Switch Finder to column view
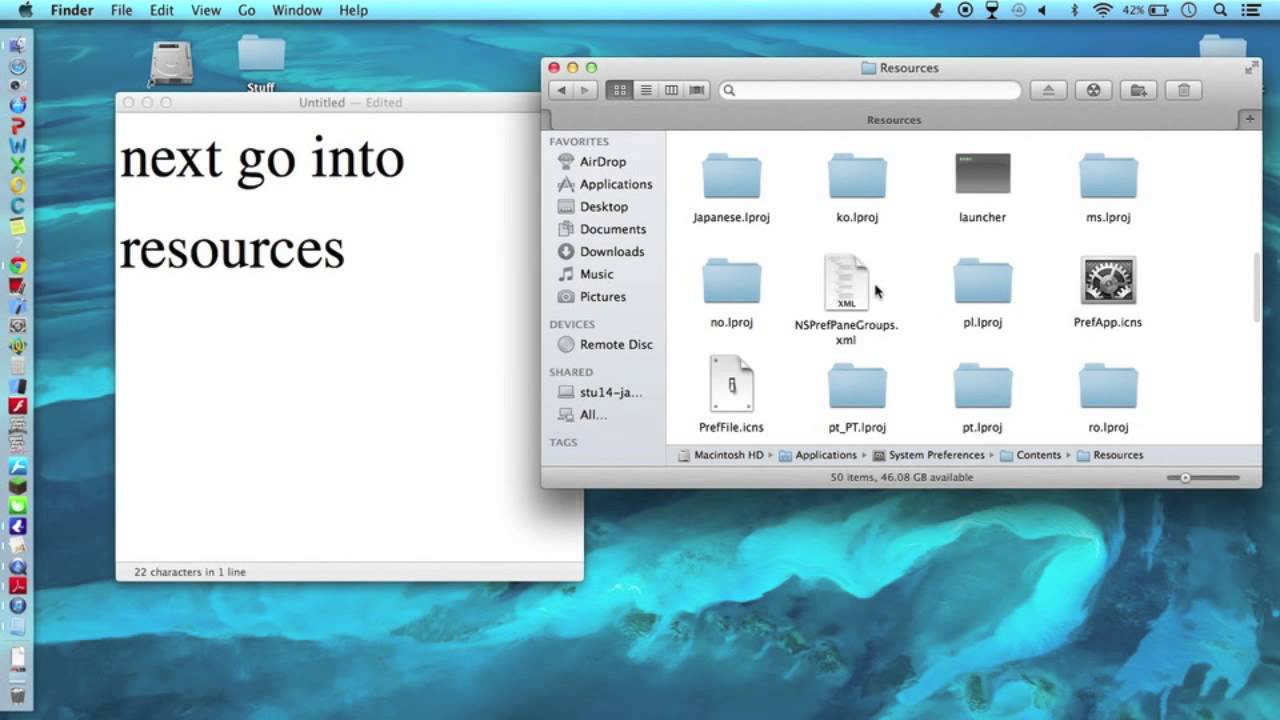Viewport: 1280px width, 720px height. tap(671, 90)
